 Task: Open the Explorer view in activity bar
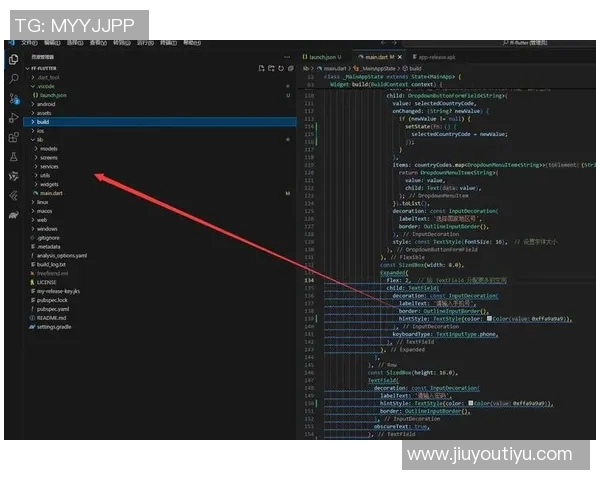(14, 59)
